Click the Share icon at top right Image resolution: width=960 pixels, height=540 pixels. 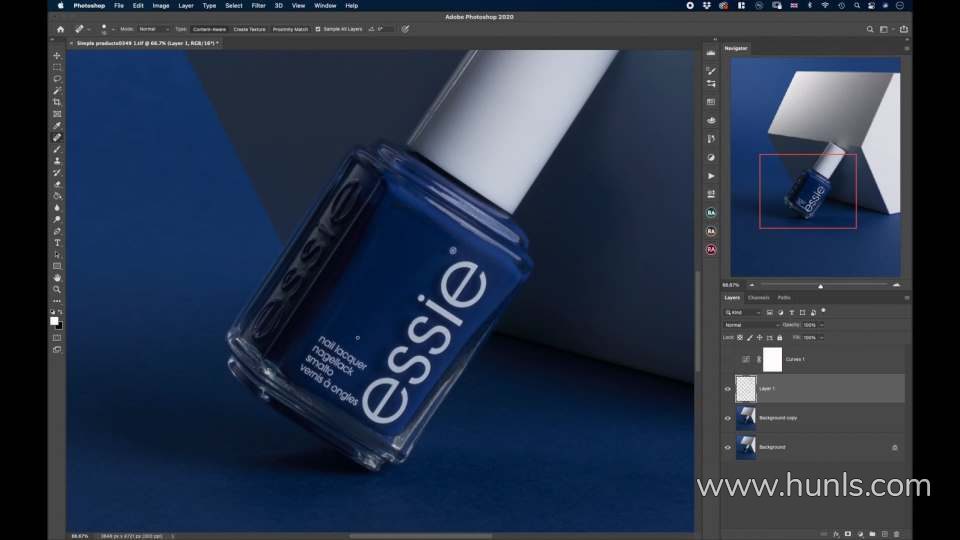pyautogui.click(x=904, y=29)
